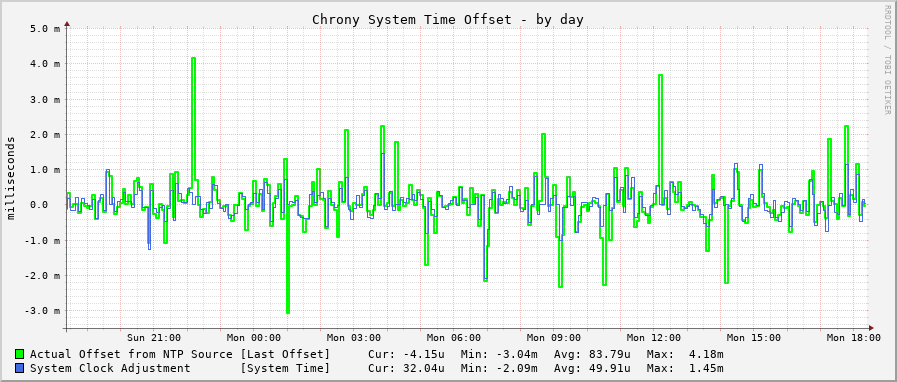Click the "Avg: 83.79u" value
The height and width of the screenshot is (382, 897).
tap(592, 354)
